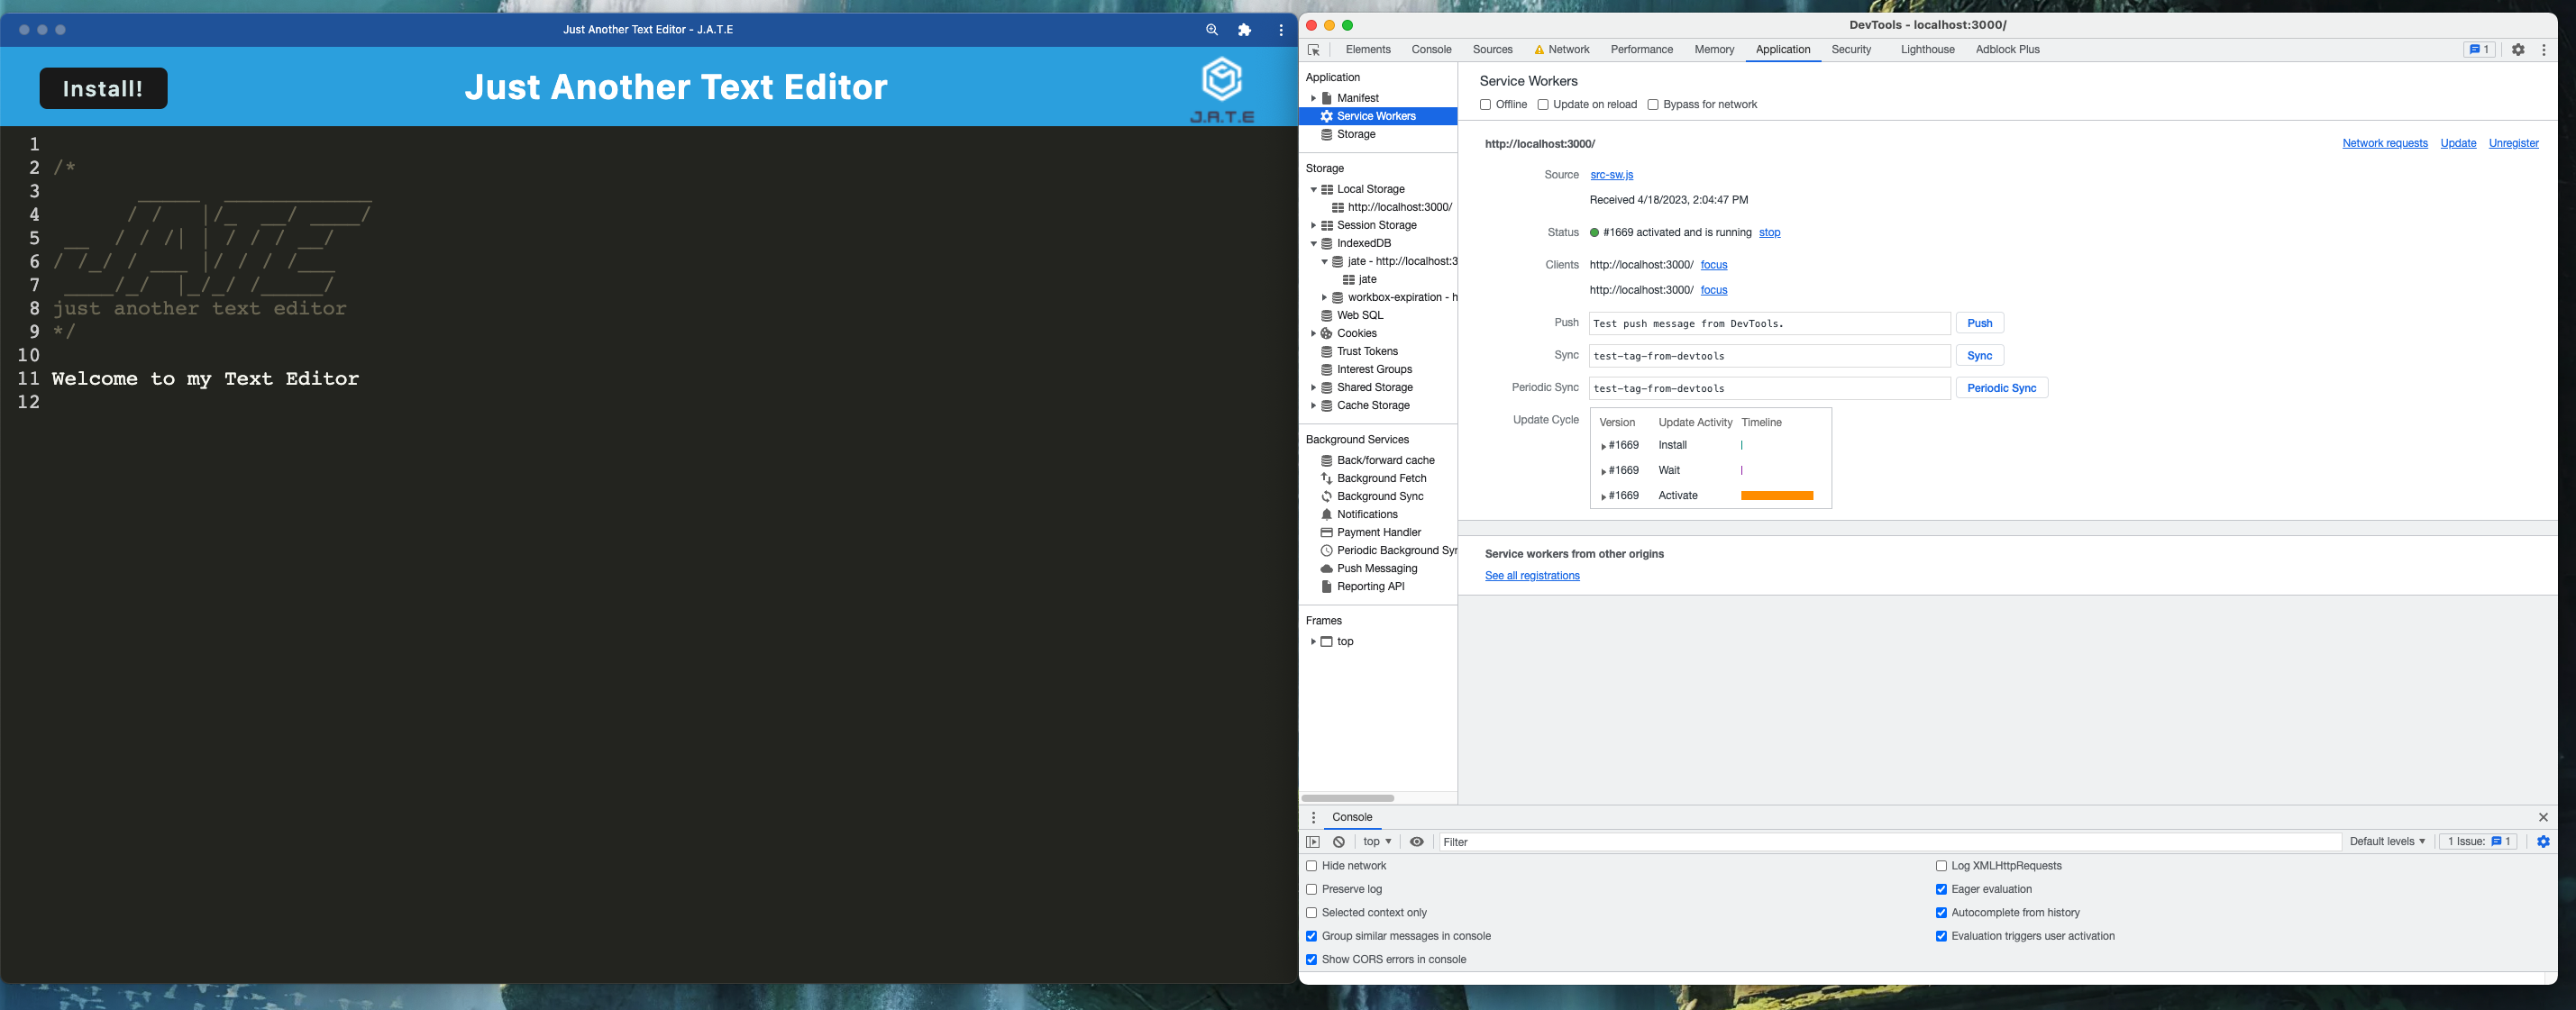The image size is (2576, 1010).
Task: Open the J.A.T.E window three-dot menu
Action: (1281, 30)
